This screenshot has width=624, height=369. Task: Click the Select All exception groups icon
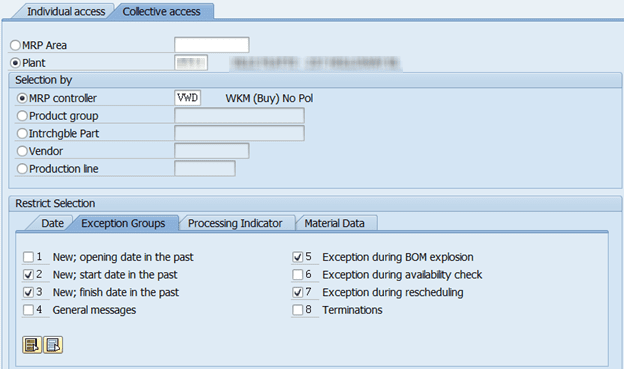tap(32, 345)
